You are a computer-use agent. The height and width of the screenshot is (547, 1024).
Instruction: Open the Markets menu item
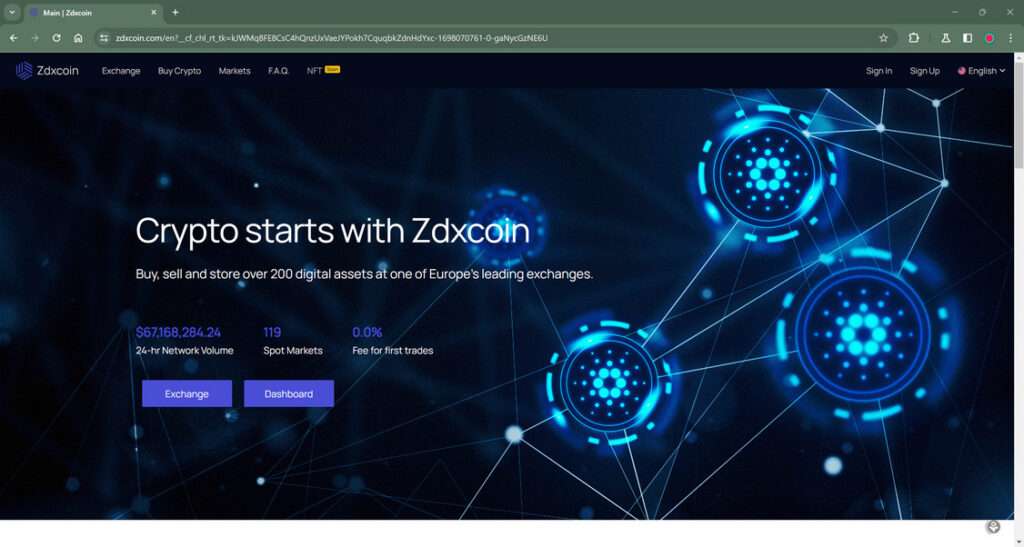click(x=234, y=70)
